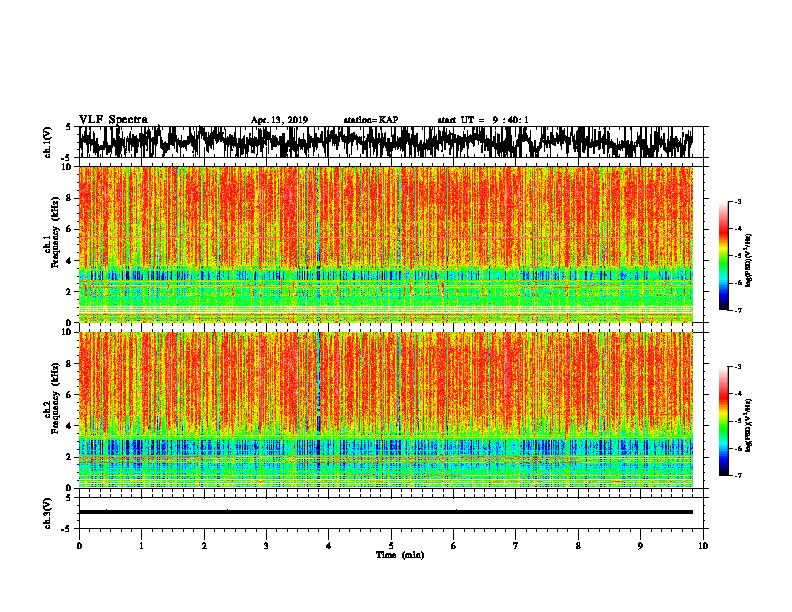Click the "10" tick on time axis

(703, 546)
